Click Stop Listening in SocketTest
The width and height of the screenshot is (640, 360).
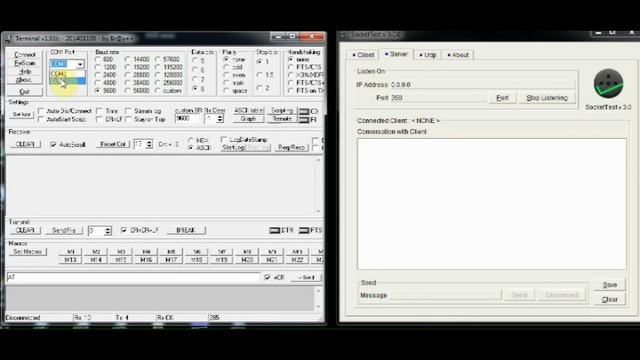tap(547, 98)
